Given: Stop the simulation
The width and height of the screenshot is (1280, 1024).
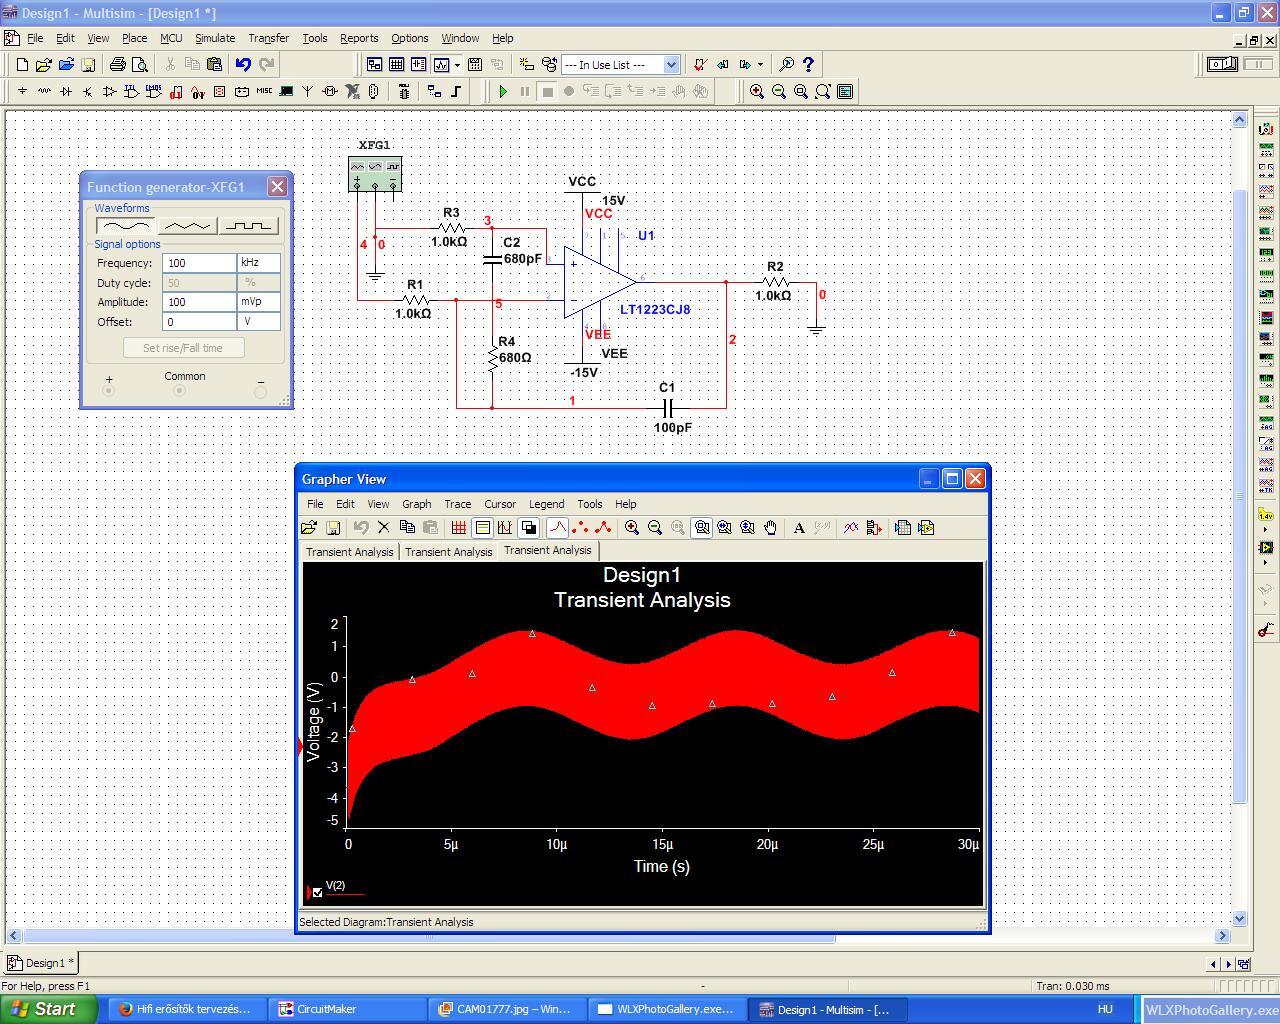Looking at the screenshot, I should (x=547, y=91).
